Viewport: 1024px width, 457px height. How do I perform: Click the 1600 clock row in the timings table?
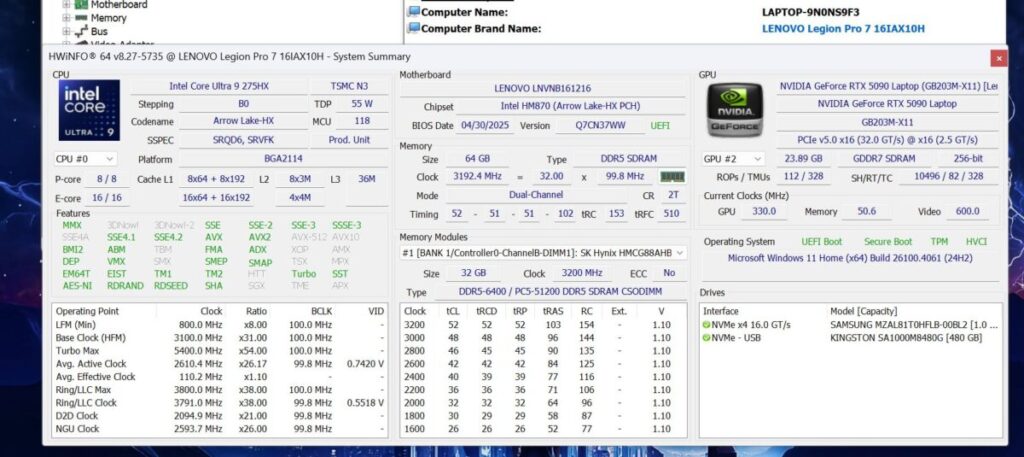[543, 429]
